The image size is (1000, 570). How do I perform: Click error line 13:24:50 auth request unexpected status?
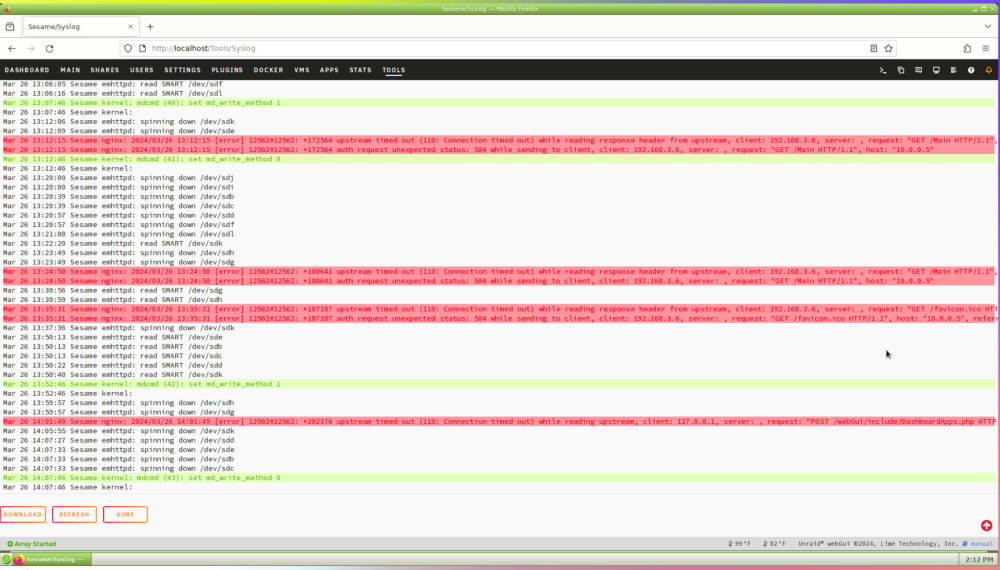pyautogui.click(x=497, y=281)
